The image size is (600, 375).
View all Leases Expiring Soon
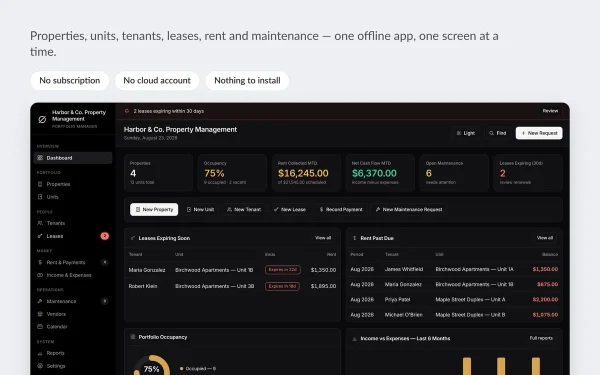[x=323, y=238]
